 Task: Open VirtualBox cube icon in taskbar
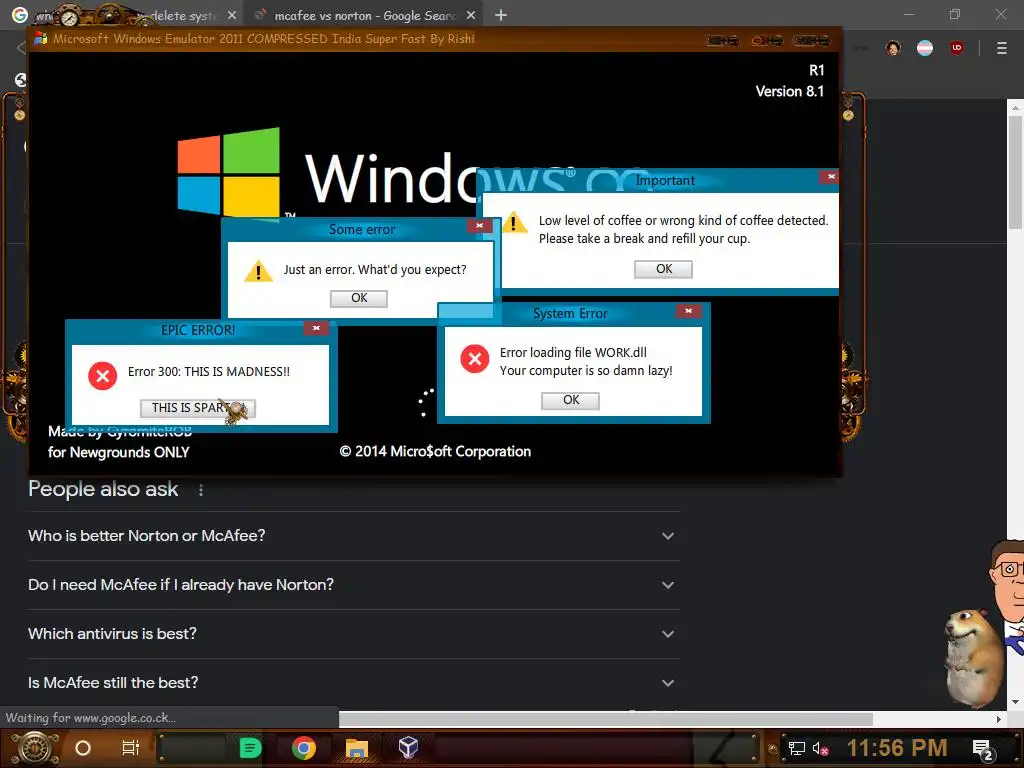[x=408, y=748]
